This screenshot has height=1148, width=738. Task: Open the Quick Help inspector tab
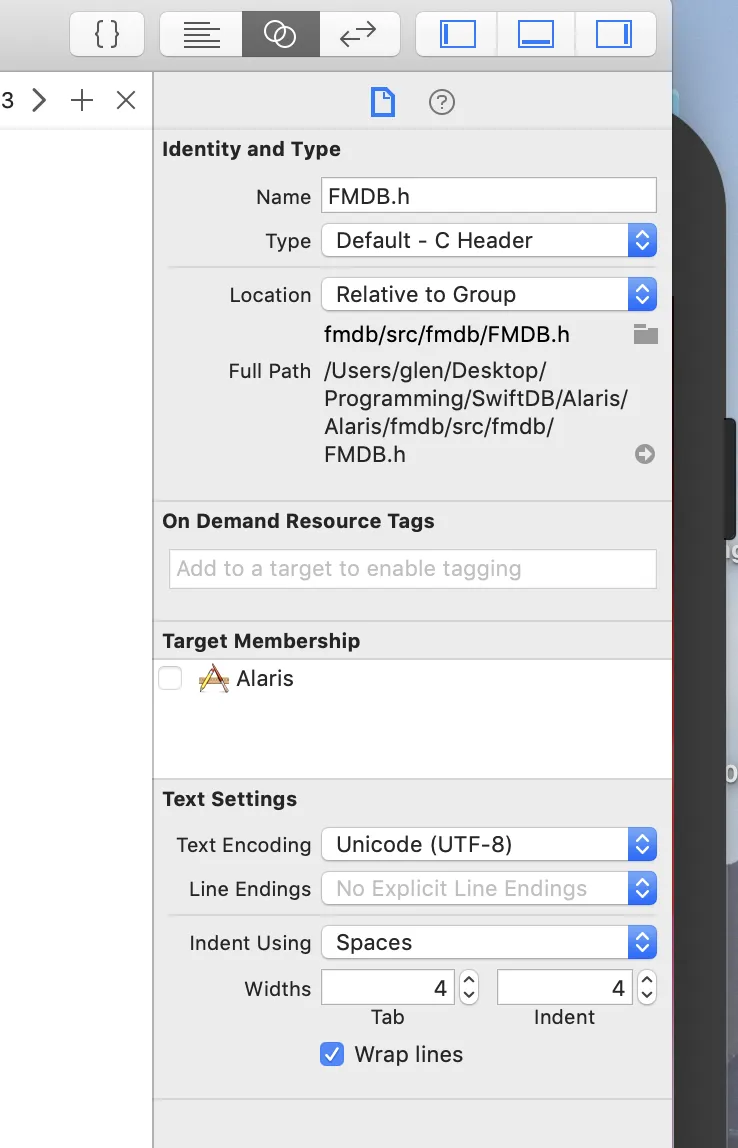(441, 102)
